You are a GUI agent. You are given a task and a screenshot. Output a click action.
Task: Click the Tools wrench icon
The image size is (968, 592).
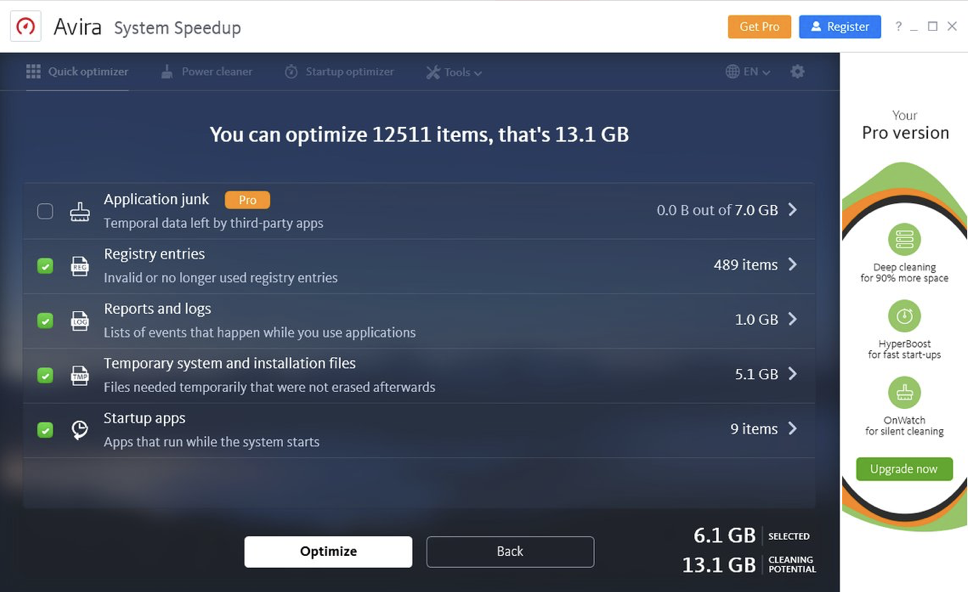pos(433,72)
